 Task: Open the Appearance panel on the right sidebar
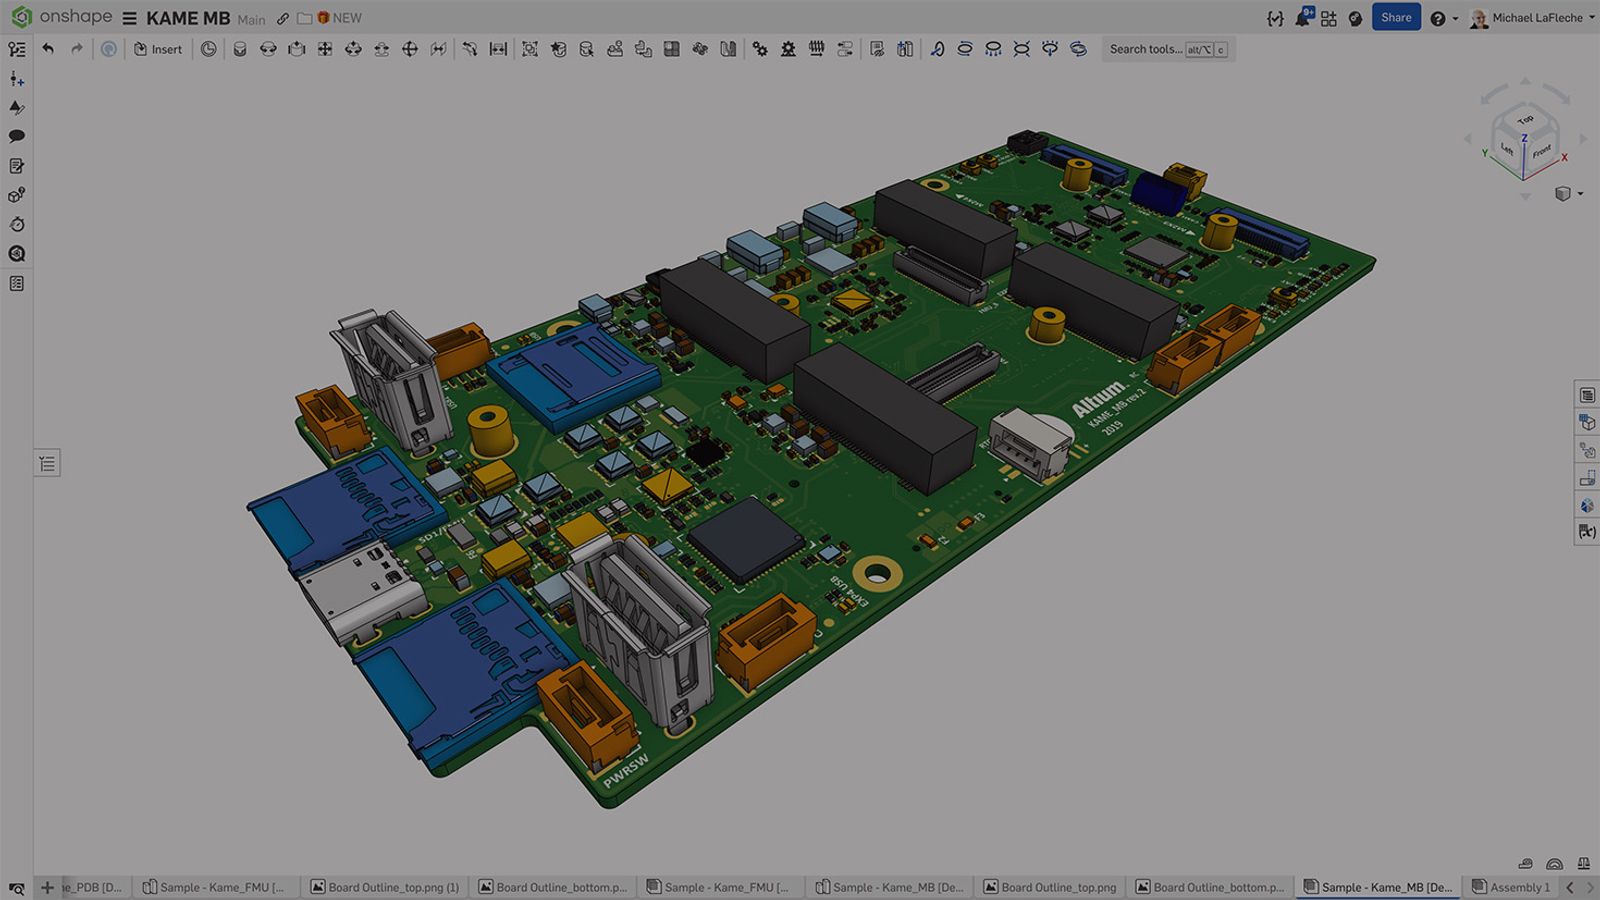pyautogui.click(x=1587, y=505)
